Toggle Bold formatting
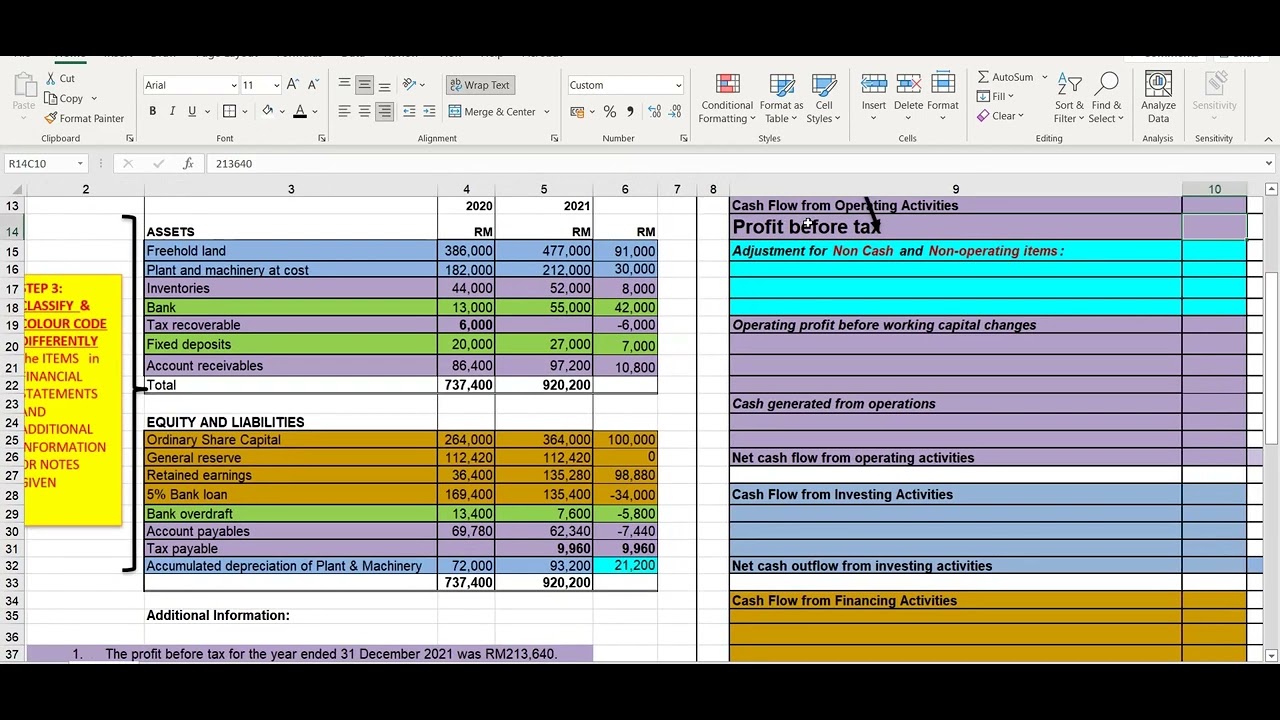The height and width of the screenshot is (720, 1280). tap(153, 112)
